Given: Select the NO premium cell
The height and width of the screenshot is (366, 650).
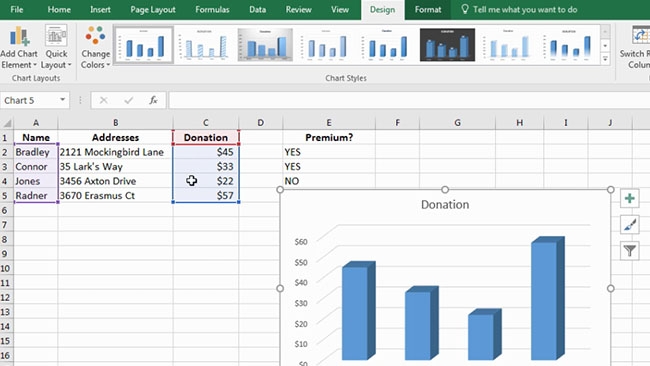Looking at the screenshot, I should pyautogui.click(x=329, y=181).
